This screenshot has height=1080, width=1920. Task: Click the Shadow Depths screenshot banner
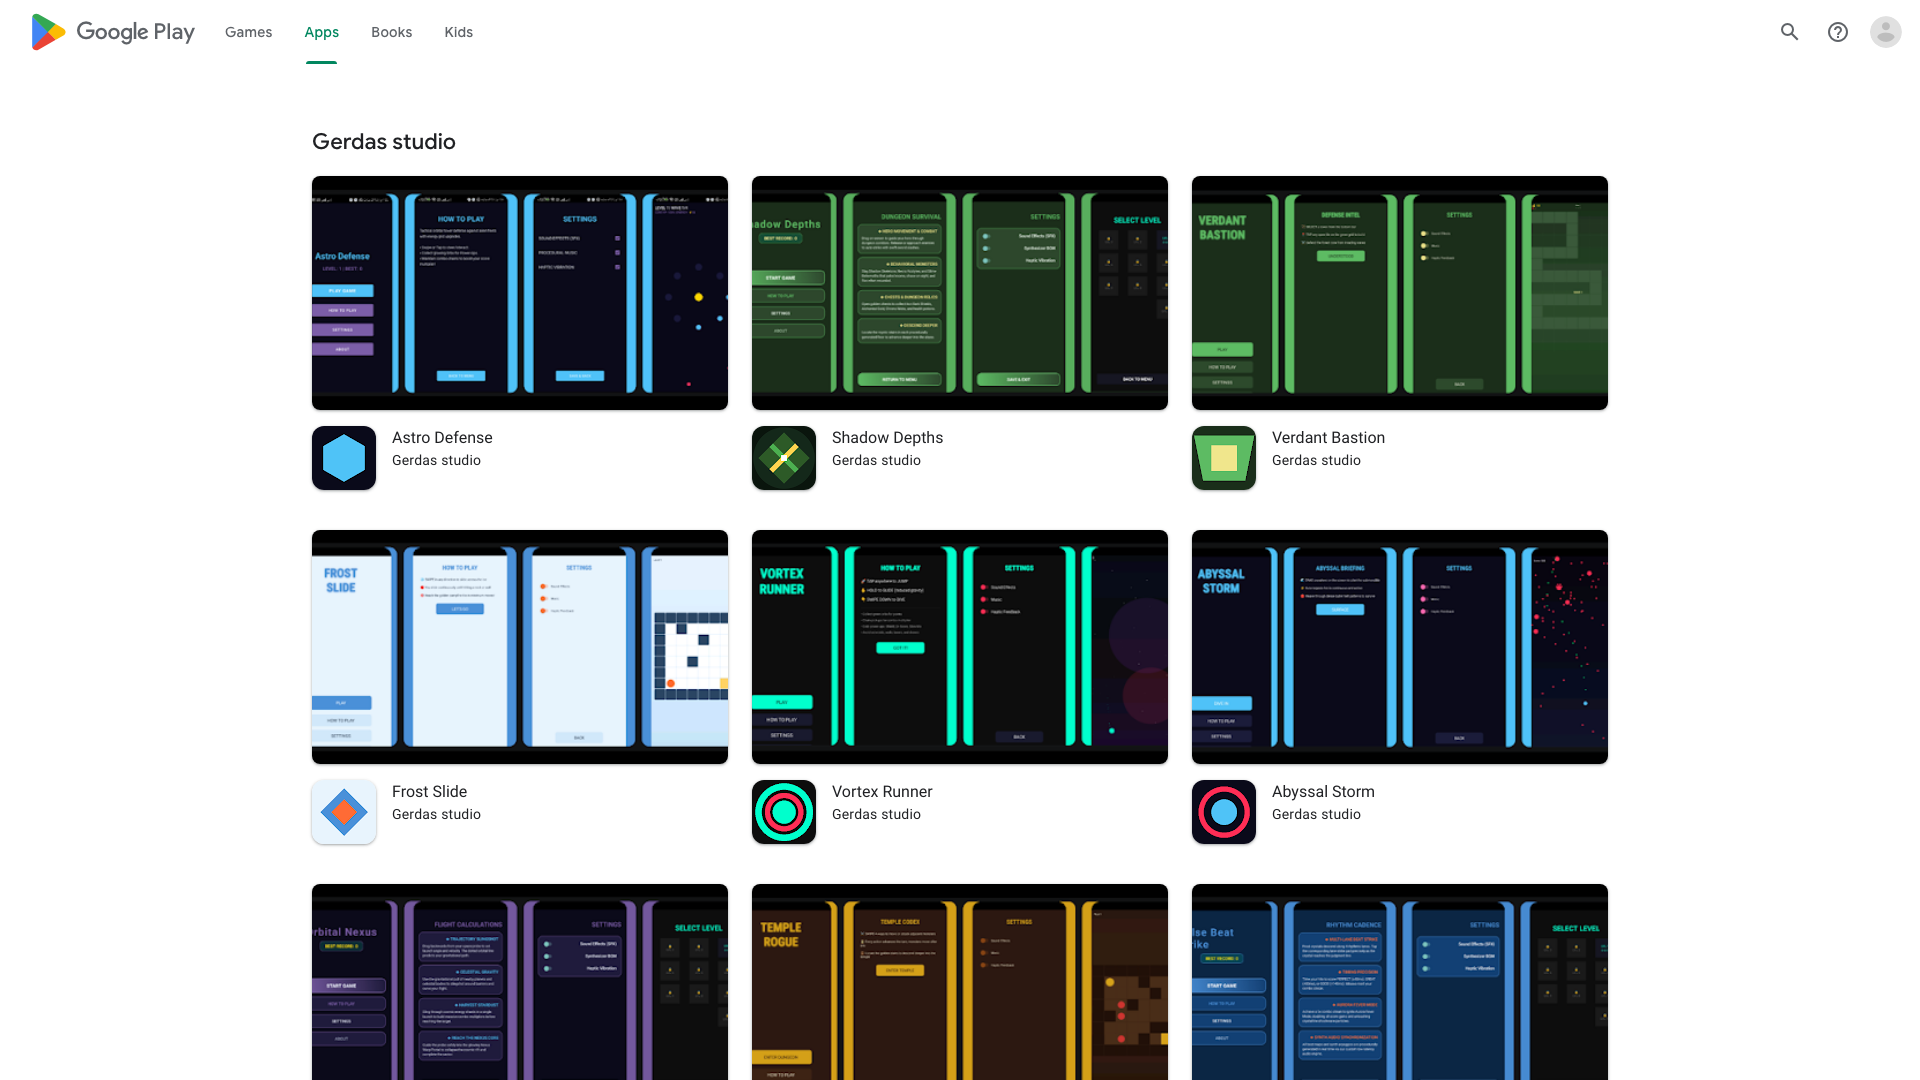pyautogui.click(x=960, y=293)
